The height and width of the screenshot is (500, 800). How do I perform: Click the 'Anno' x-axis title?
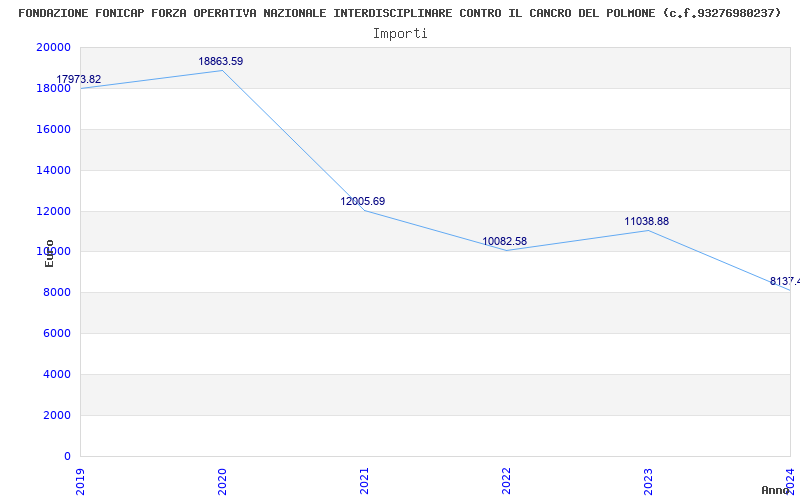point(775,490)
